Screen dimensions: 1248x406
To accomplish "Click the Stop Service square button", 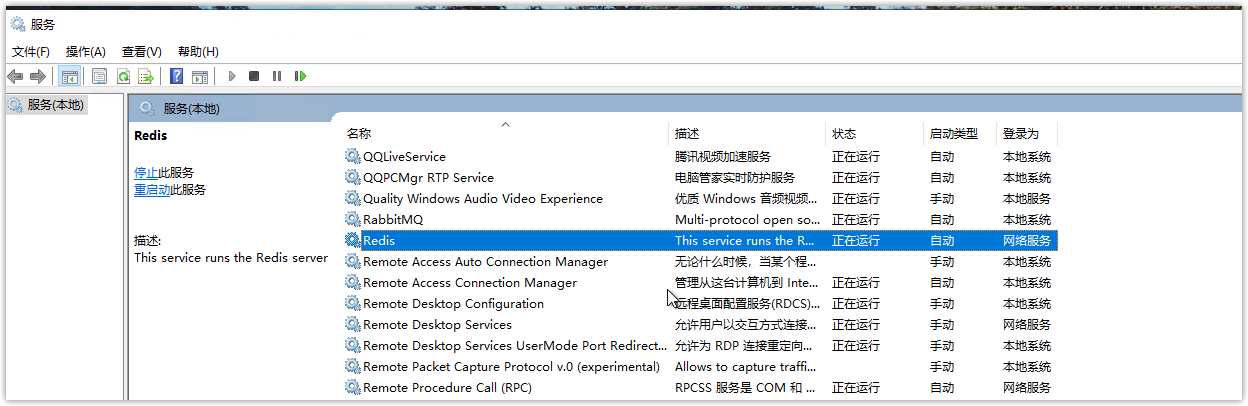I will click(254, 76).
